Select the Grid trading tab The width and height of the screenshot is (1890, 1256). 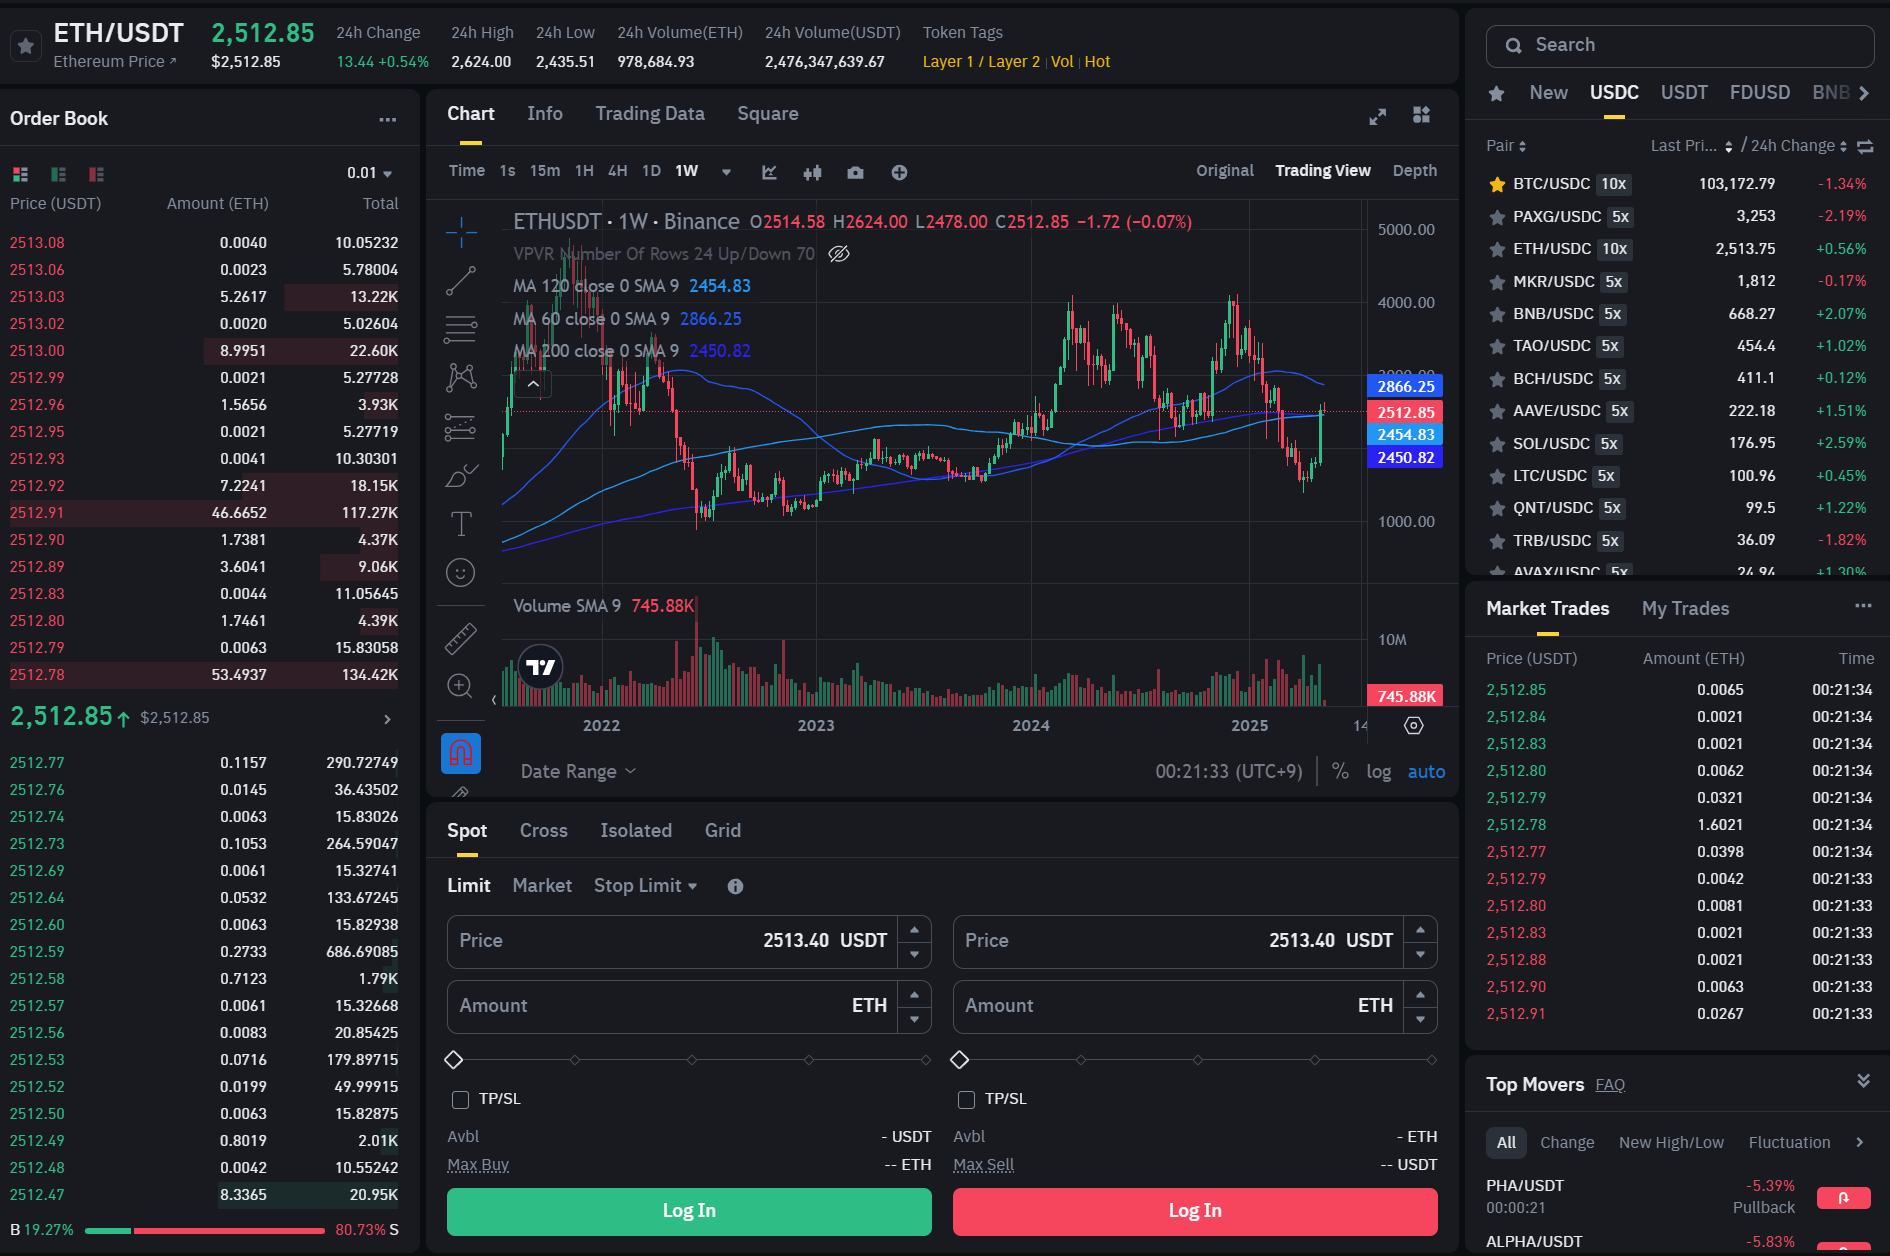[723, 831]
